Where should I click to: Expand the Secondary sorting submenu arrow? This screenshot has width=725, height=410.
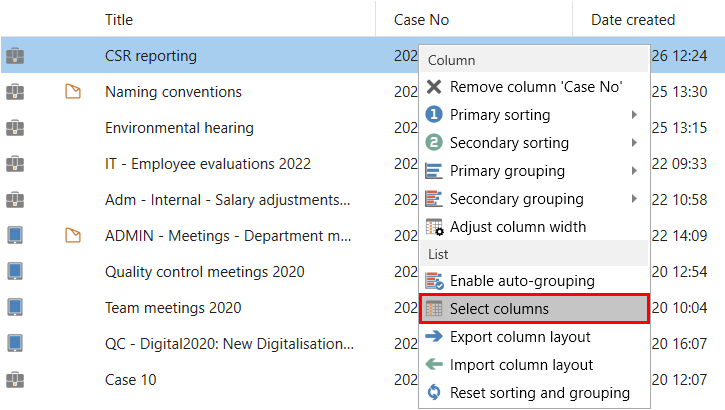coord(635,143)
